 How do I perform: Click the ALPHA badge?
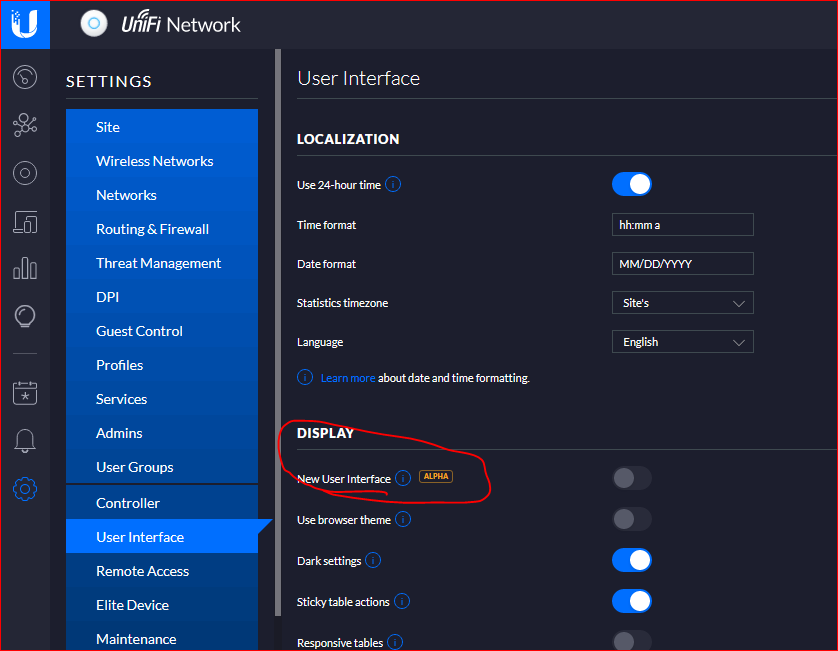click(x=436, y=476)
